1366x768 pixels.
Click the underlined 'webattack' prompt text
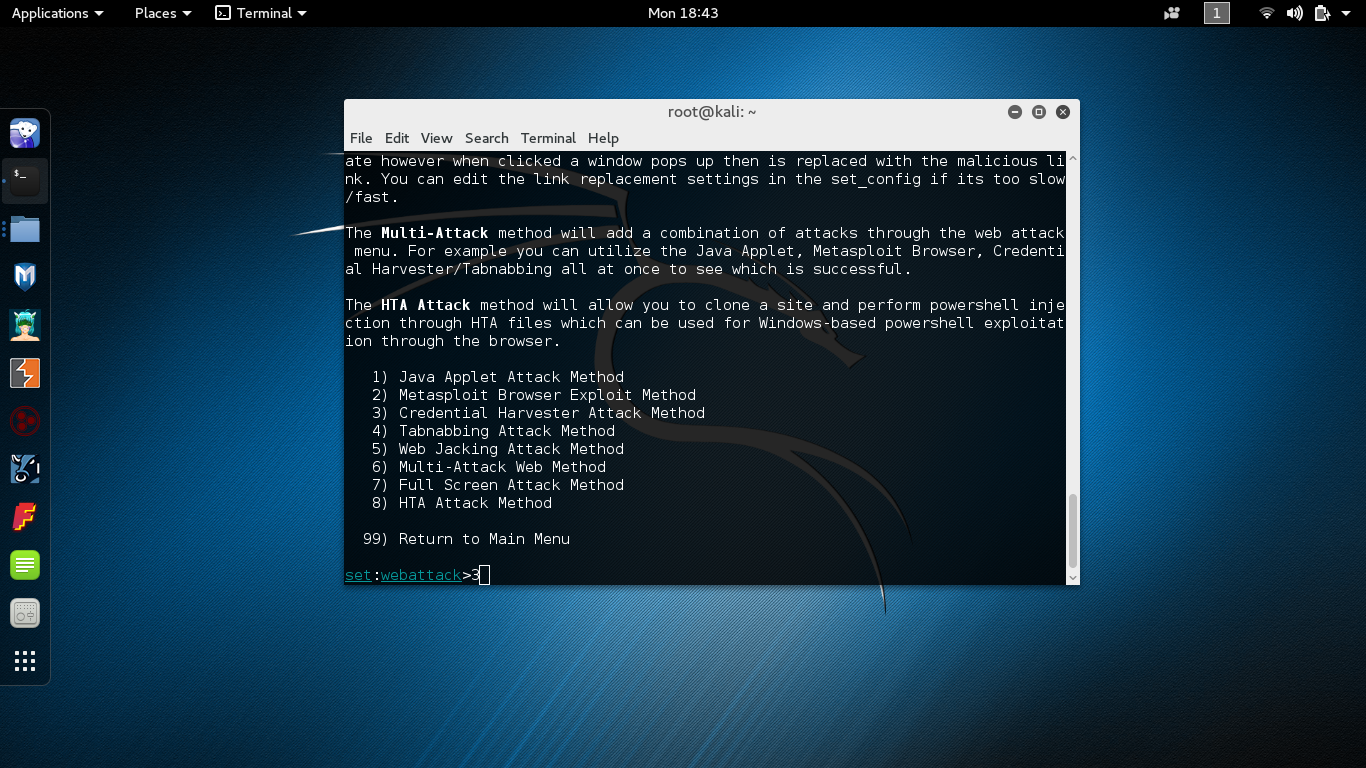pyautogui.click(x=421, y=575)
